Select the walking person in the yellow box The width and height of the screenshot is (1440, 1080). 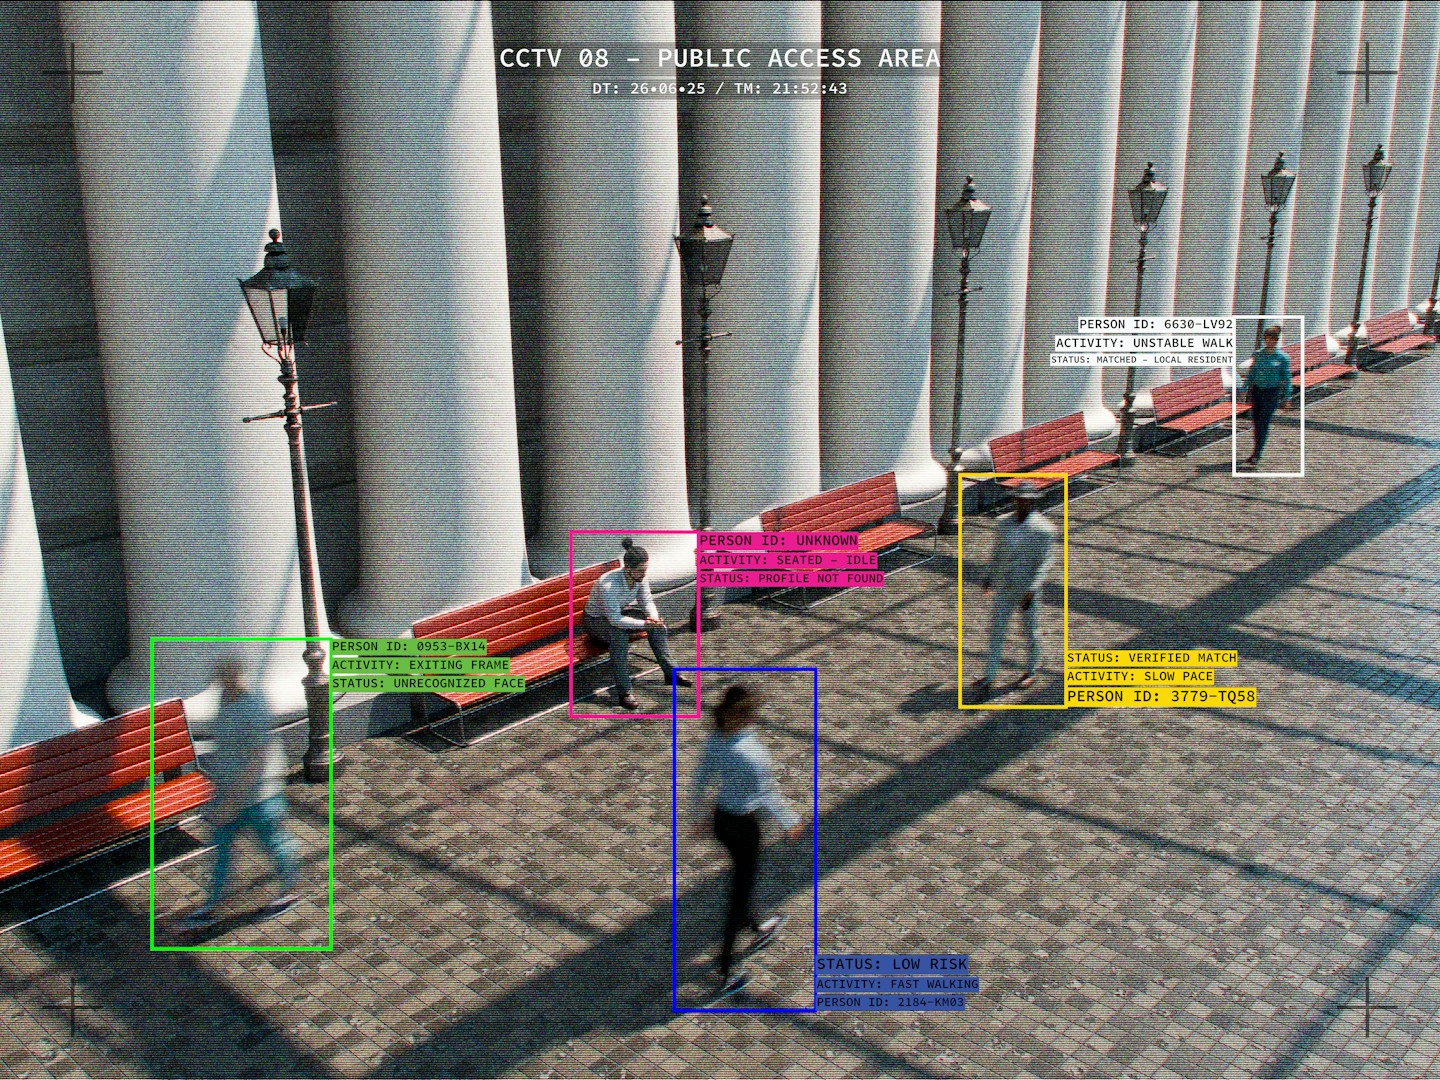coord(1013,590)
